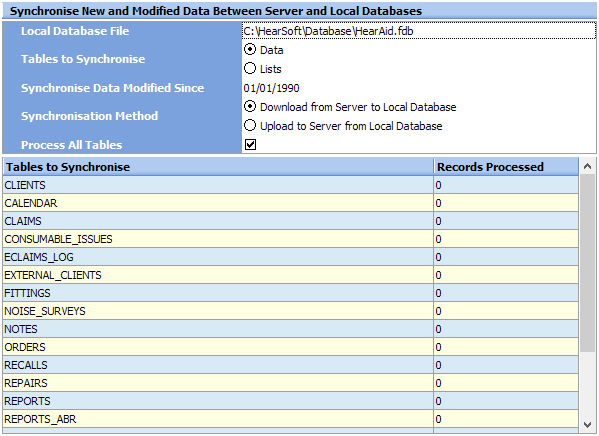Uncheck the Process All Tables checkbox
Screen dimensions: 599x436
point(250,145)
